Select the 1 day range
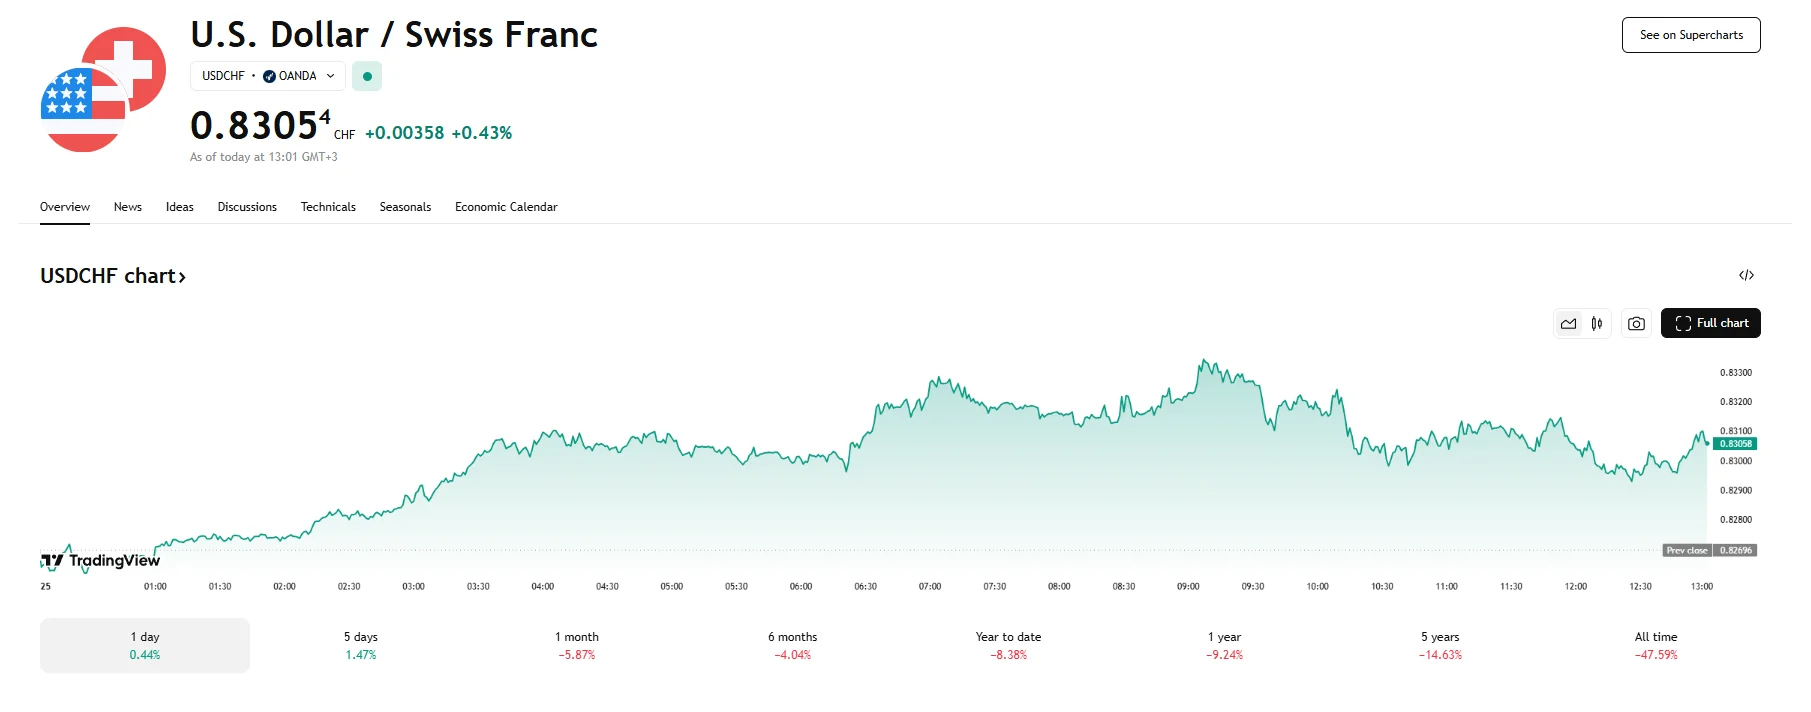 click(x=145, y=645)
